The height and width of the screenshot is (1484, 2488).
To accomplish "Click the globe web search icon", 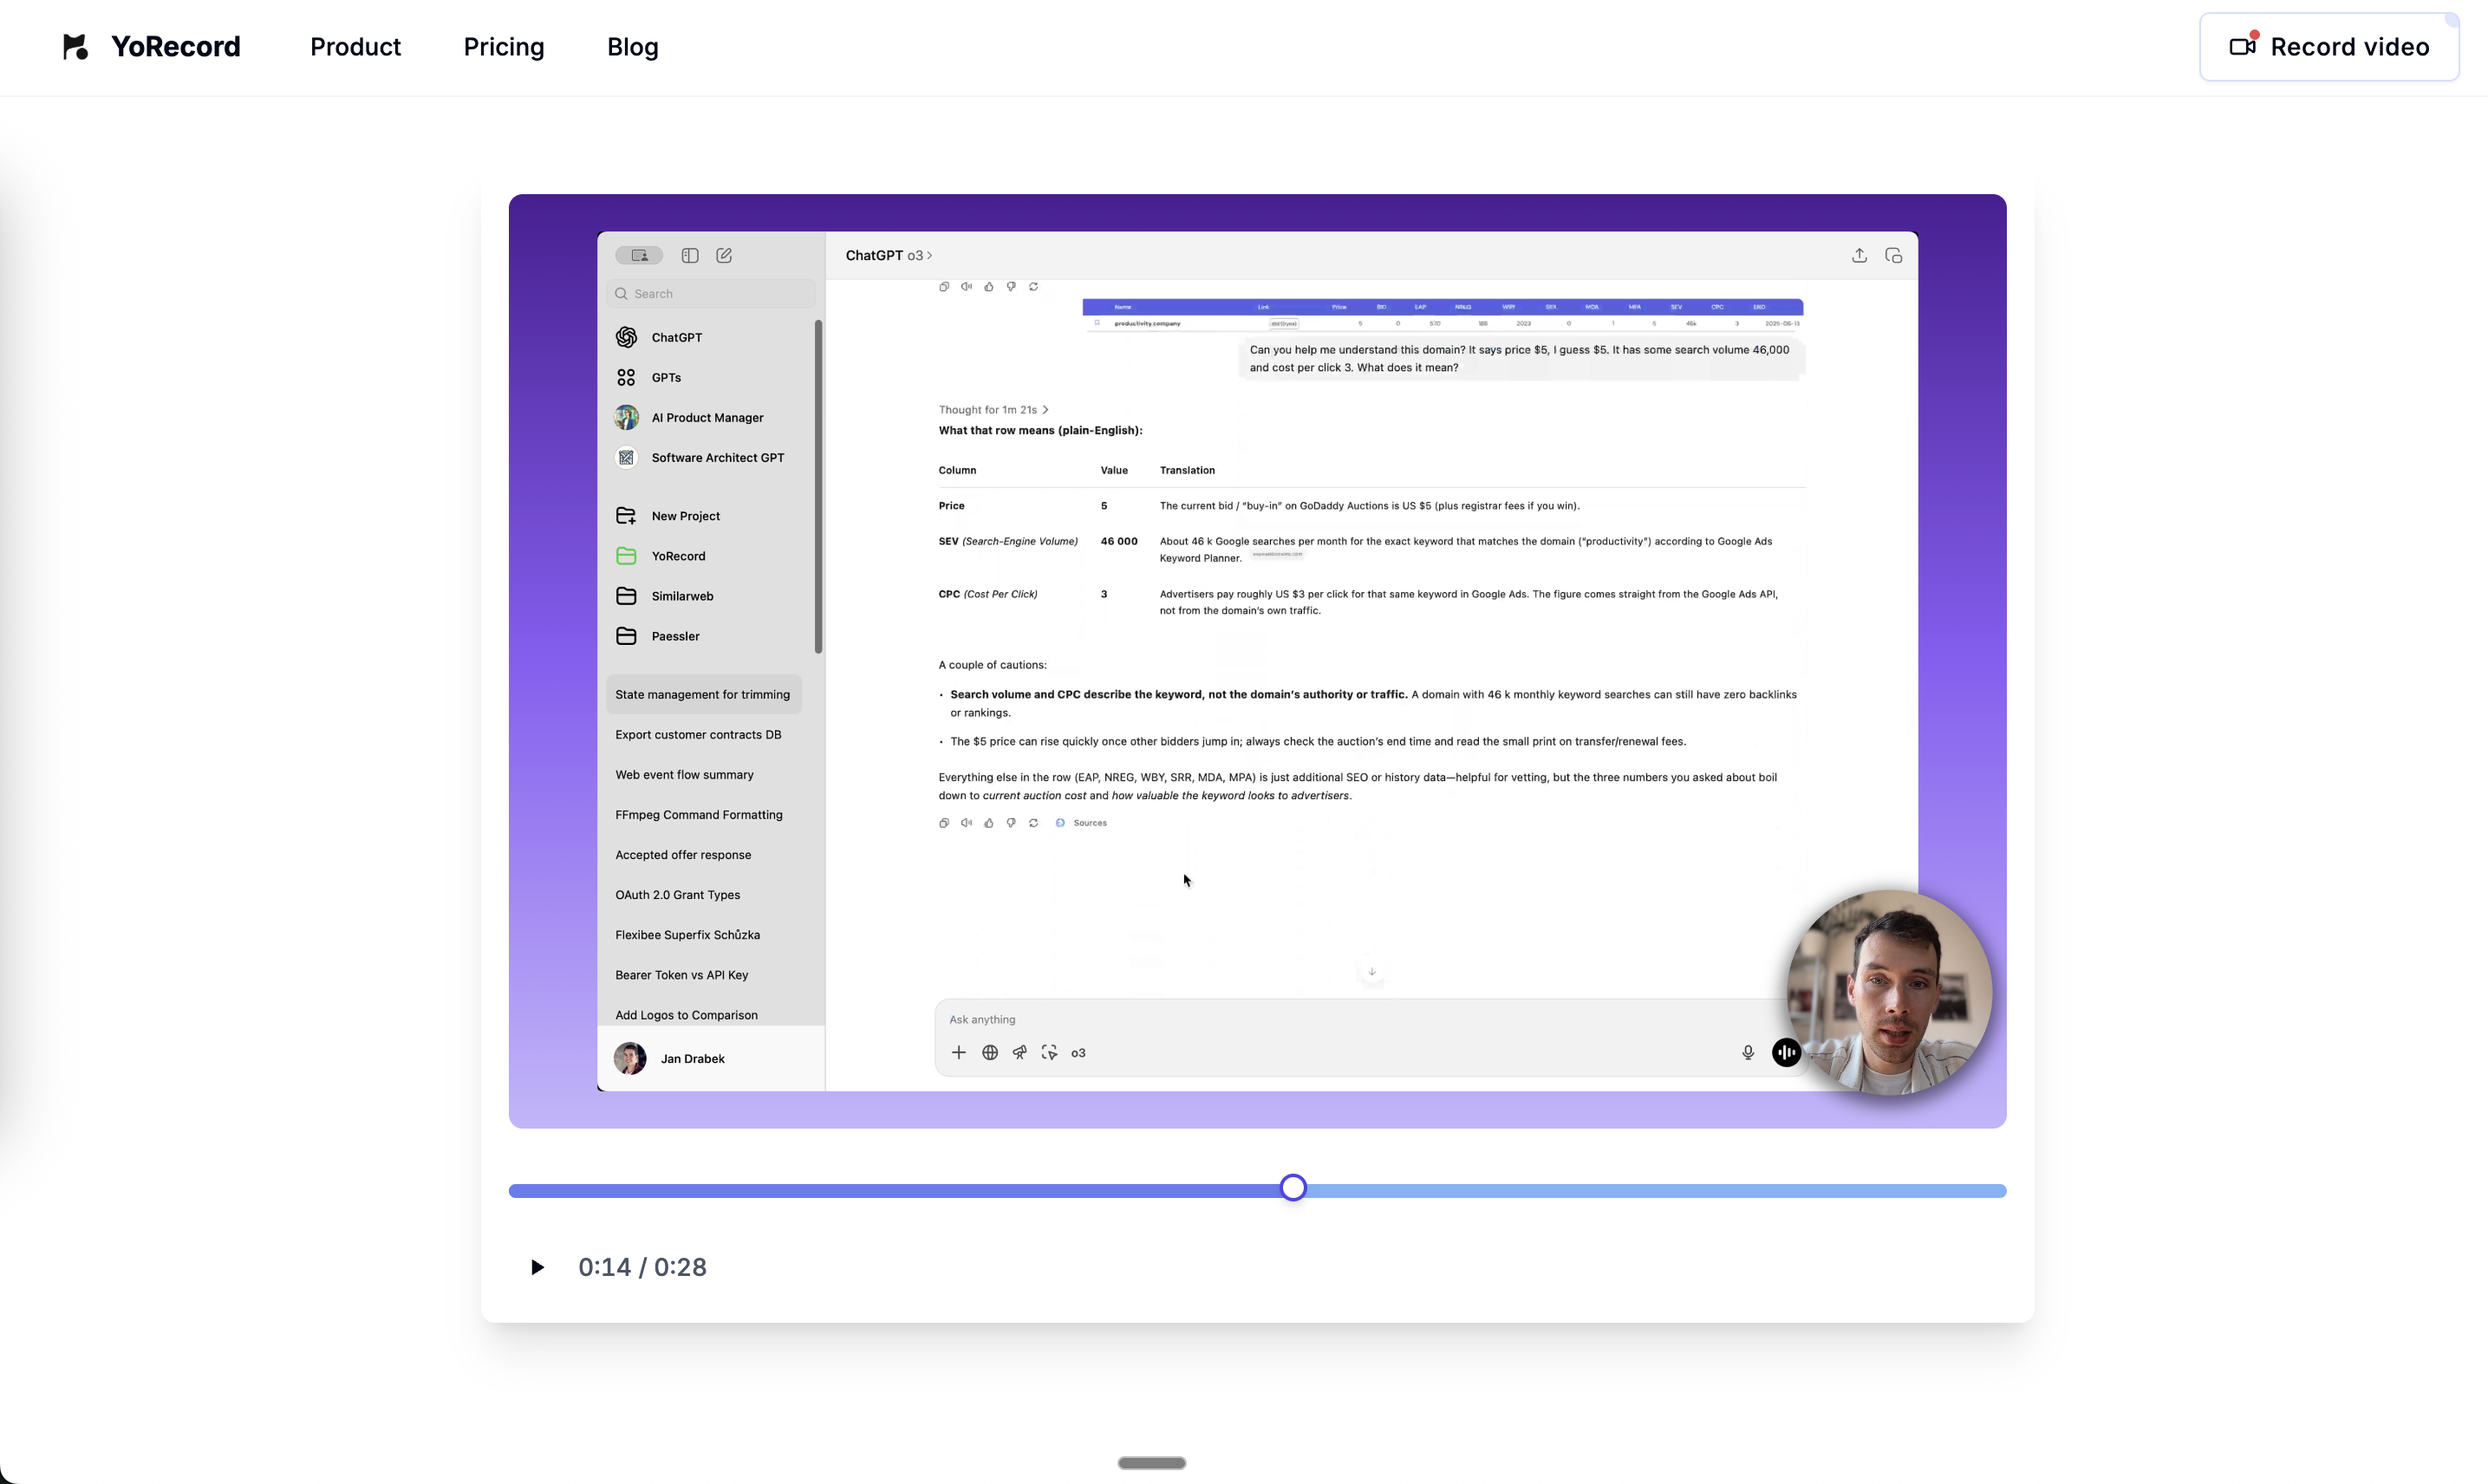I will click(x=989, y=1053).
